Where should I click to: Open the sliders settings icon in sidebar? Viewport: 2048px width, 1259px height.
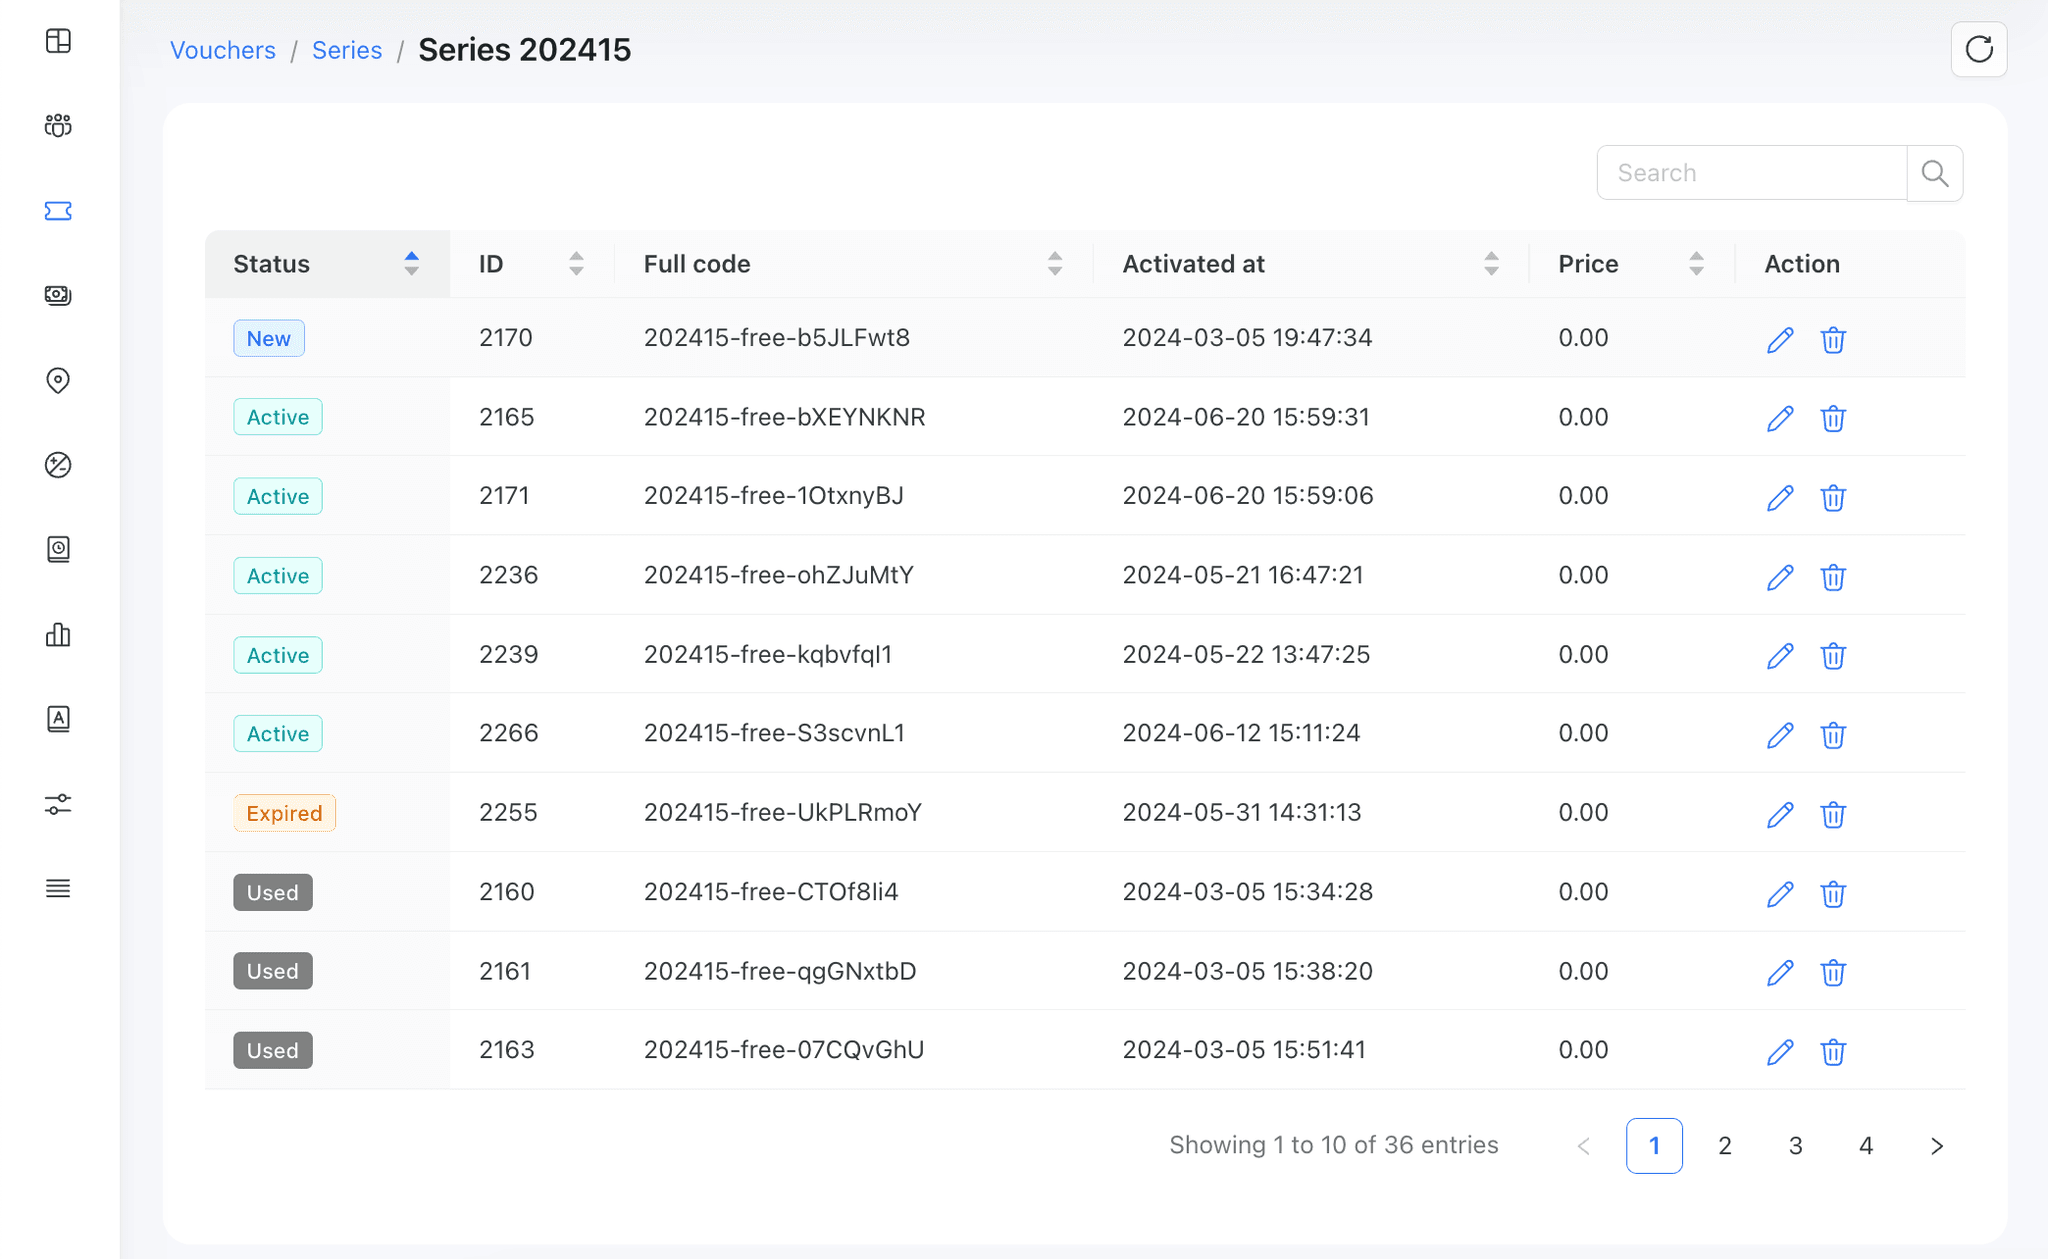point(58,804)
